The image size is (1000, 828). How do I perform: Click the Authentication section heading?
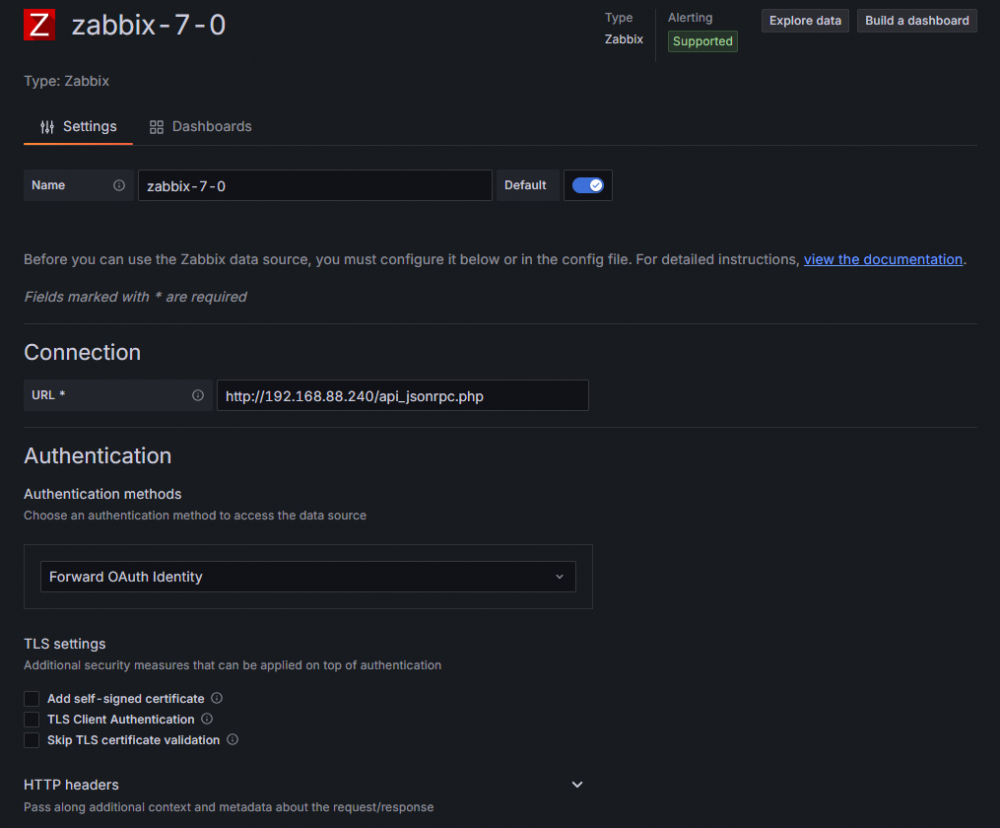coord(98,455)
